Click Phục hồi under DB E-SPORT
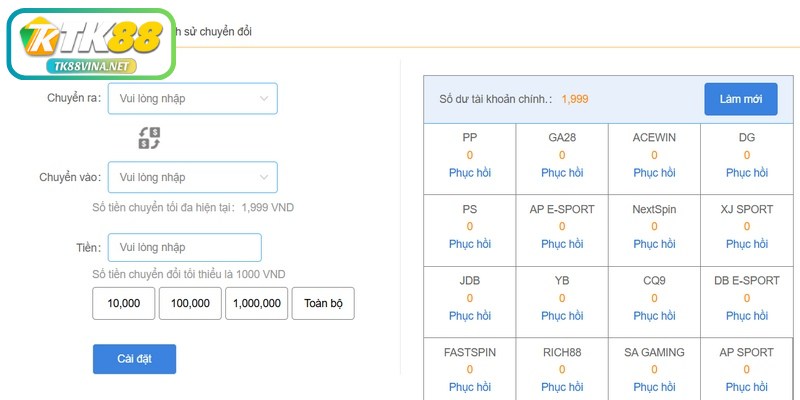Viewport: 800px width, 400px height. (x=746, y=315)
